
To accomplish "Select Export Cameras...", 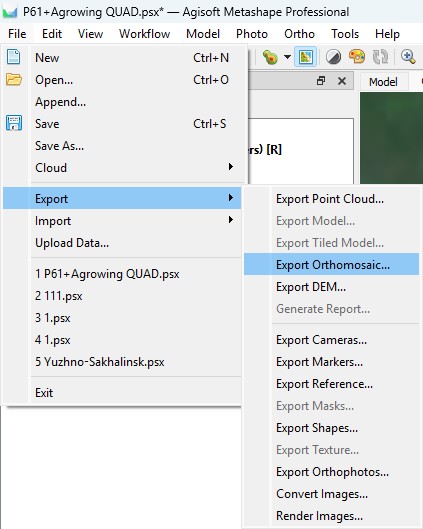I will click(332, 340).
